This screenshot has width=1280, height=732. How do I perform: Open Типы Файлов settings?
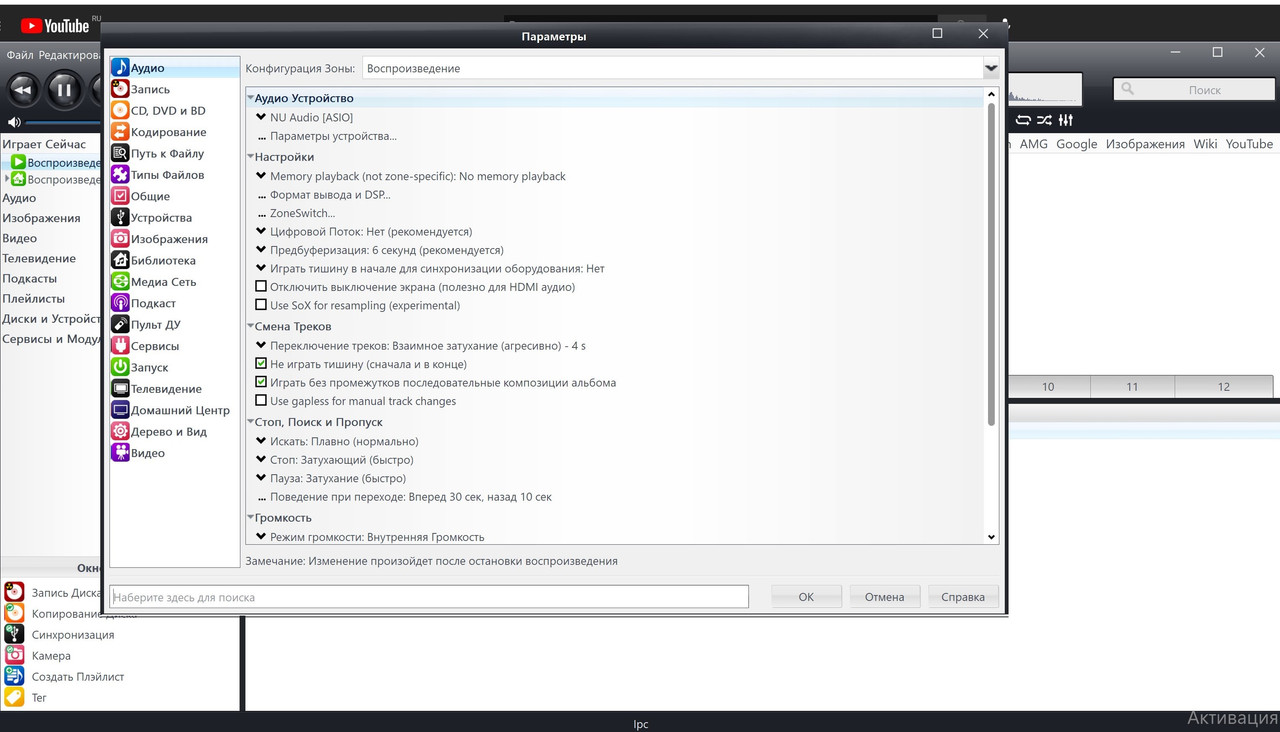point(167,175)
